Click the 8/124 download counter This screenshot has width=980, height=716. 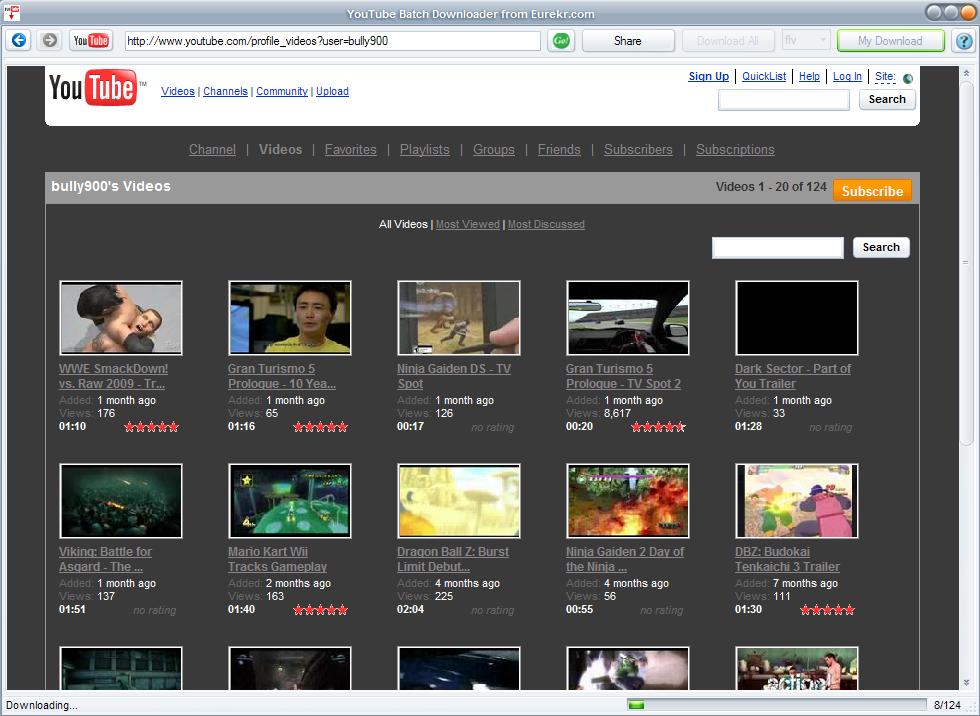948,705
